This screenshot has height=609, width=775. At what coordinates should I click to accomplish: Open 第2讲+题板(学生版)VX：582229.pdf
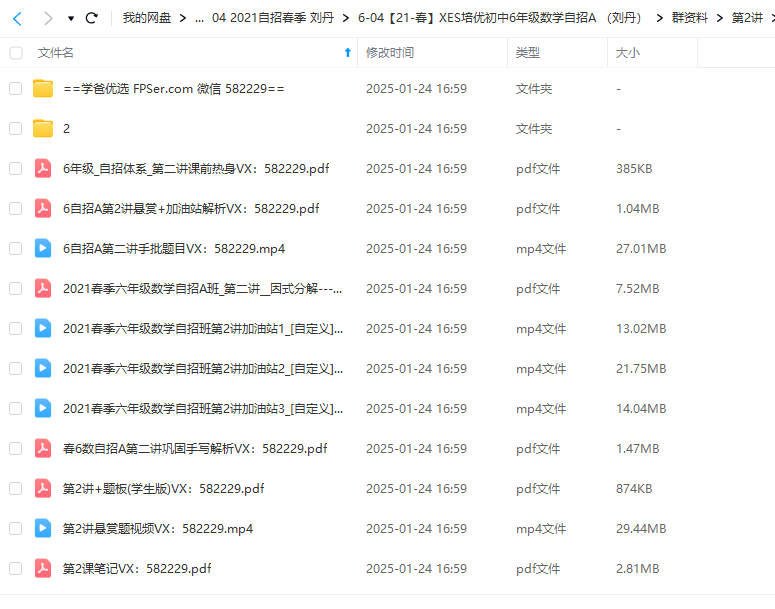[163, 488]
